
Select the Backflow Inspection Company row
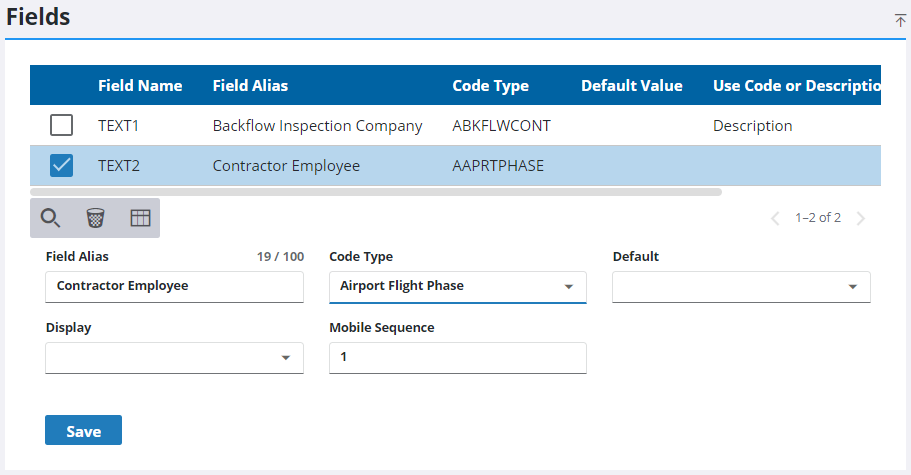click(317, 126)
